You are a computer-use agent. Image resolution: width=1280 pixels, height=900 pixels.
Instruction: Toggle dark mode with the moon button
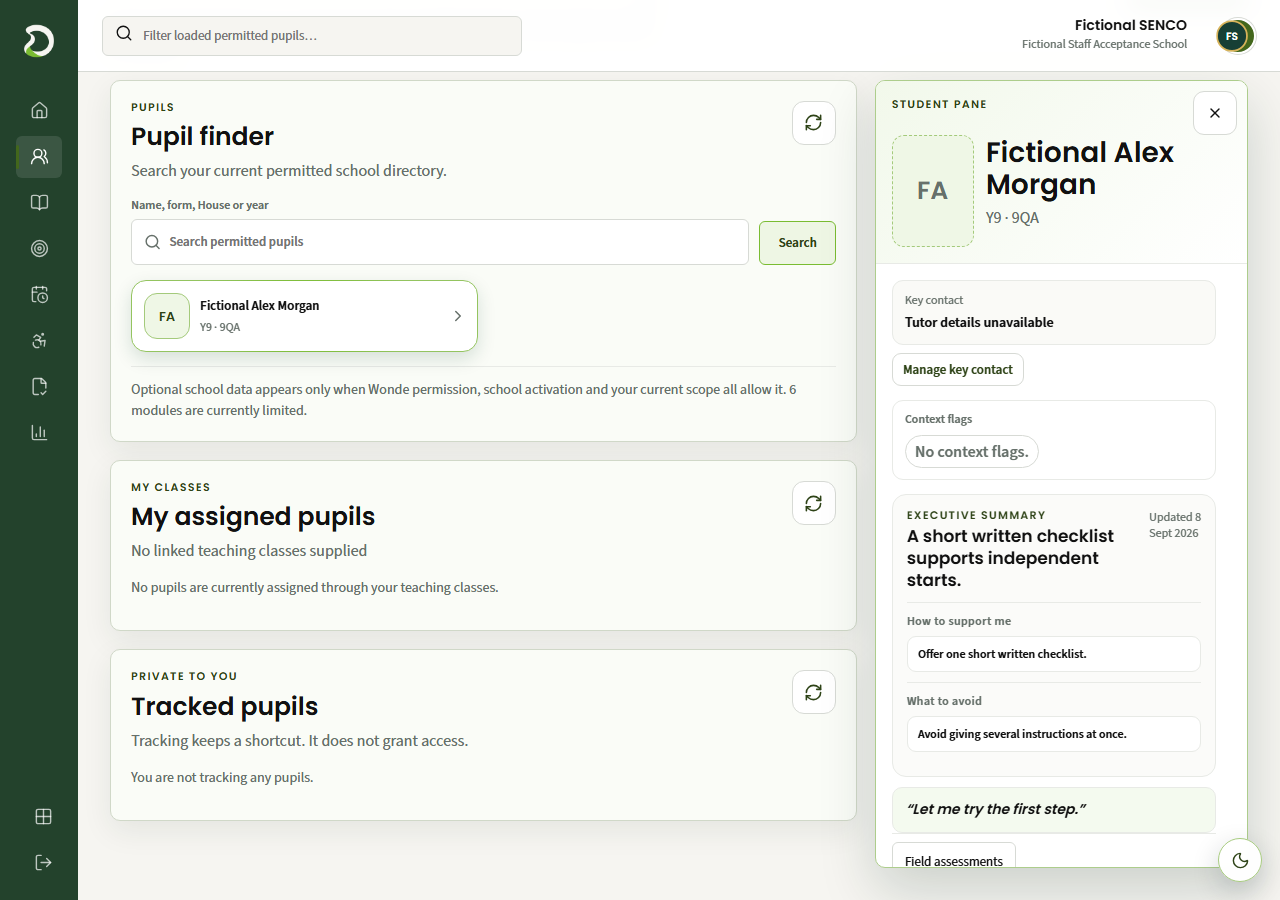click(1240, 860)
